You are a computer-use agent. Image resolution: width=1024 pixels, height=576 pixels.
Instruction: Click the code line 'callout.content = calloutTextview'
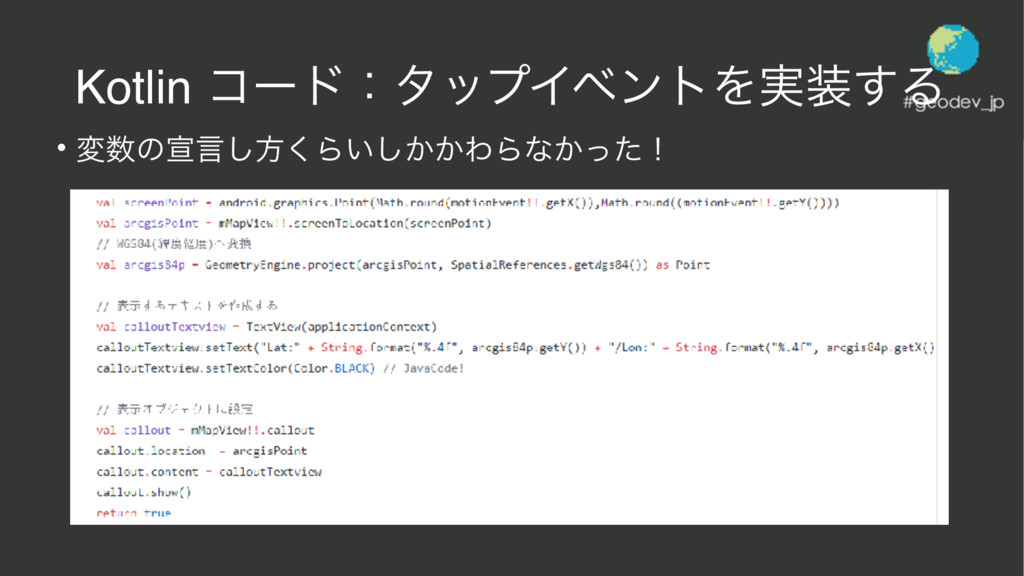(209, 472)
